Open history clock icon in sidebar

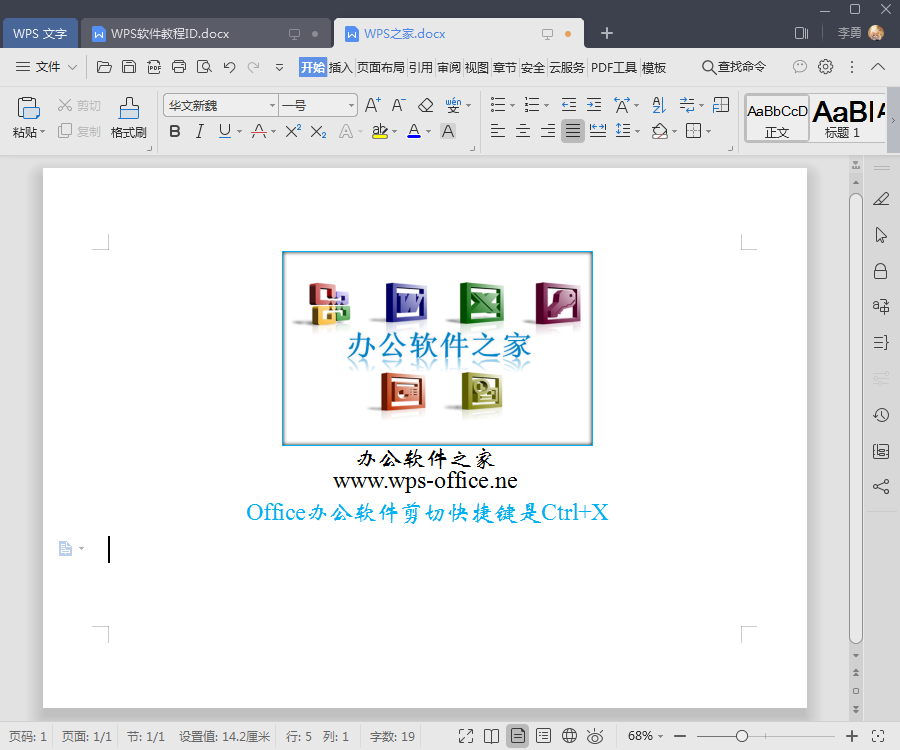881,415
